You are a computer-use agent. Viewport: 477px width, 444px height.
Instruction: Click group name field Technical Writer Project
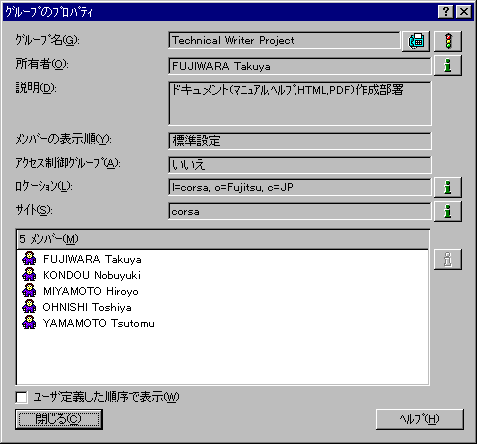(x=284, y=41)
